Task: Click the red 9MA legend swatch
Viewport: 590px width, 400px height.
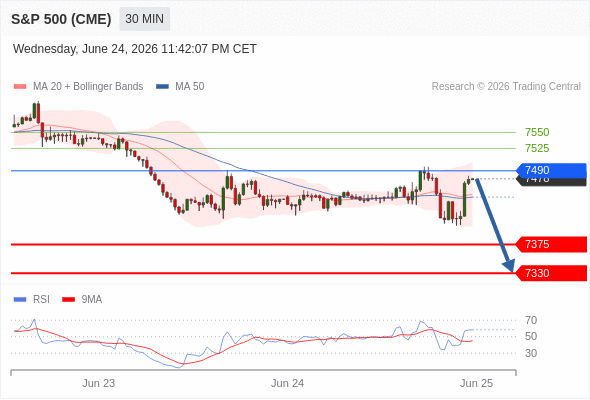Action: coord(68,300)
